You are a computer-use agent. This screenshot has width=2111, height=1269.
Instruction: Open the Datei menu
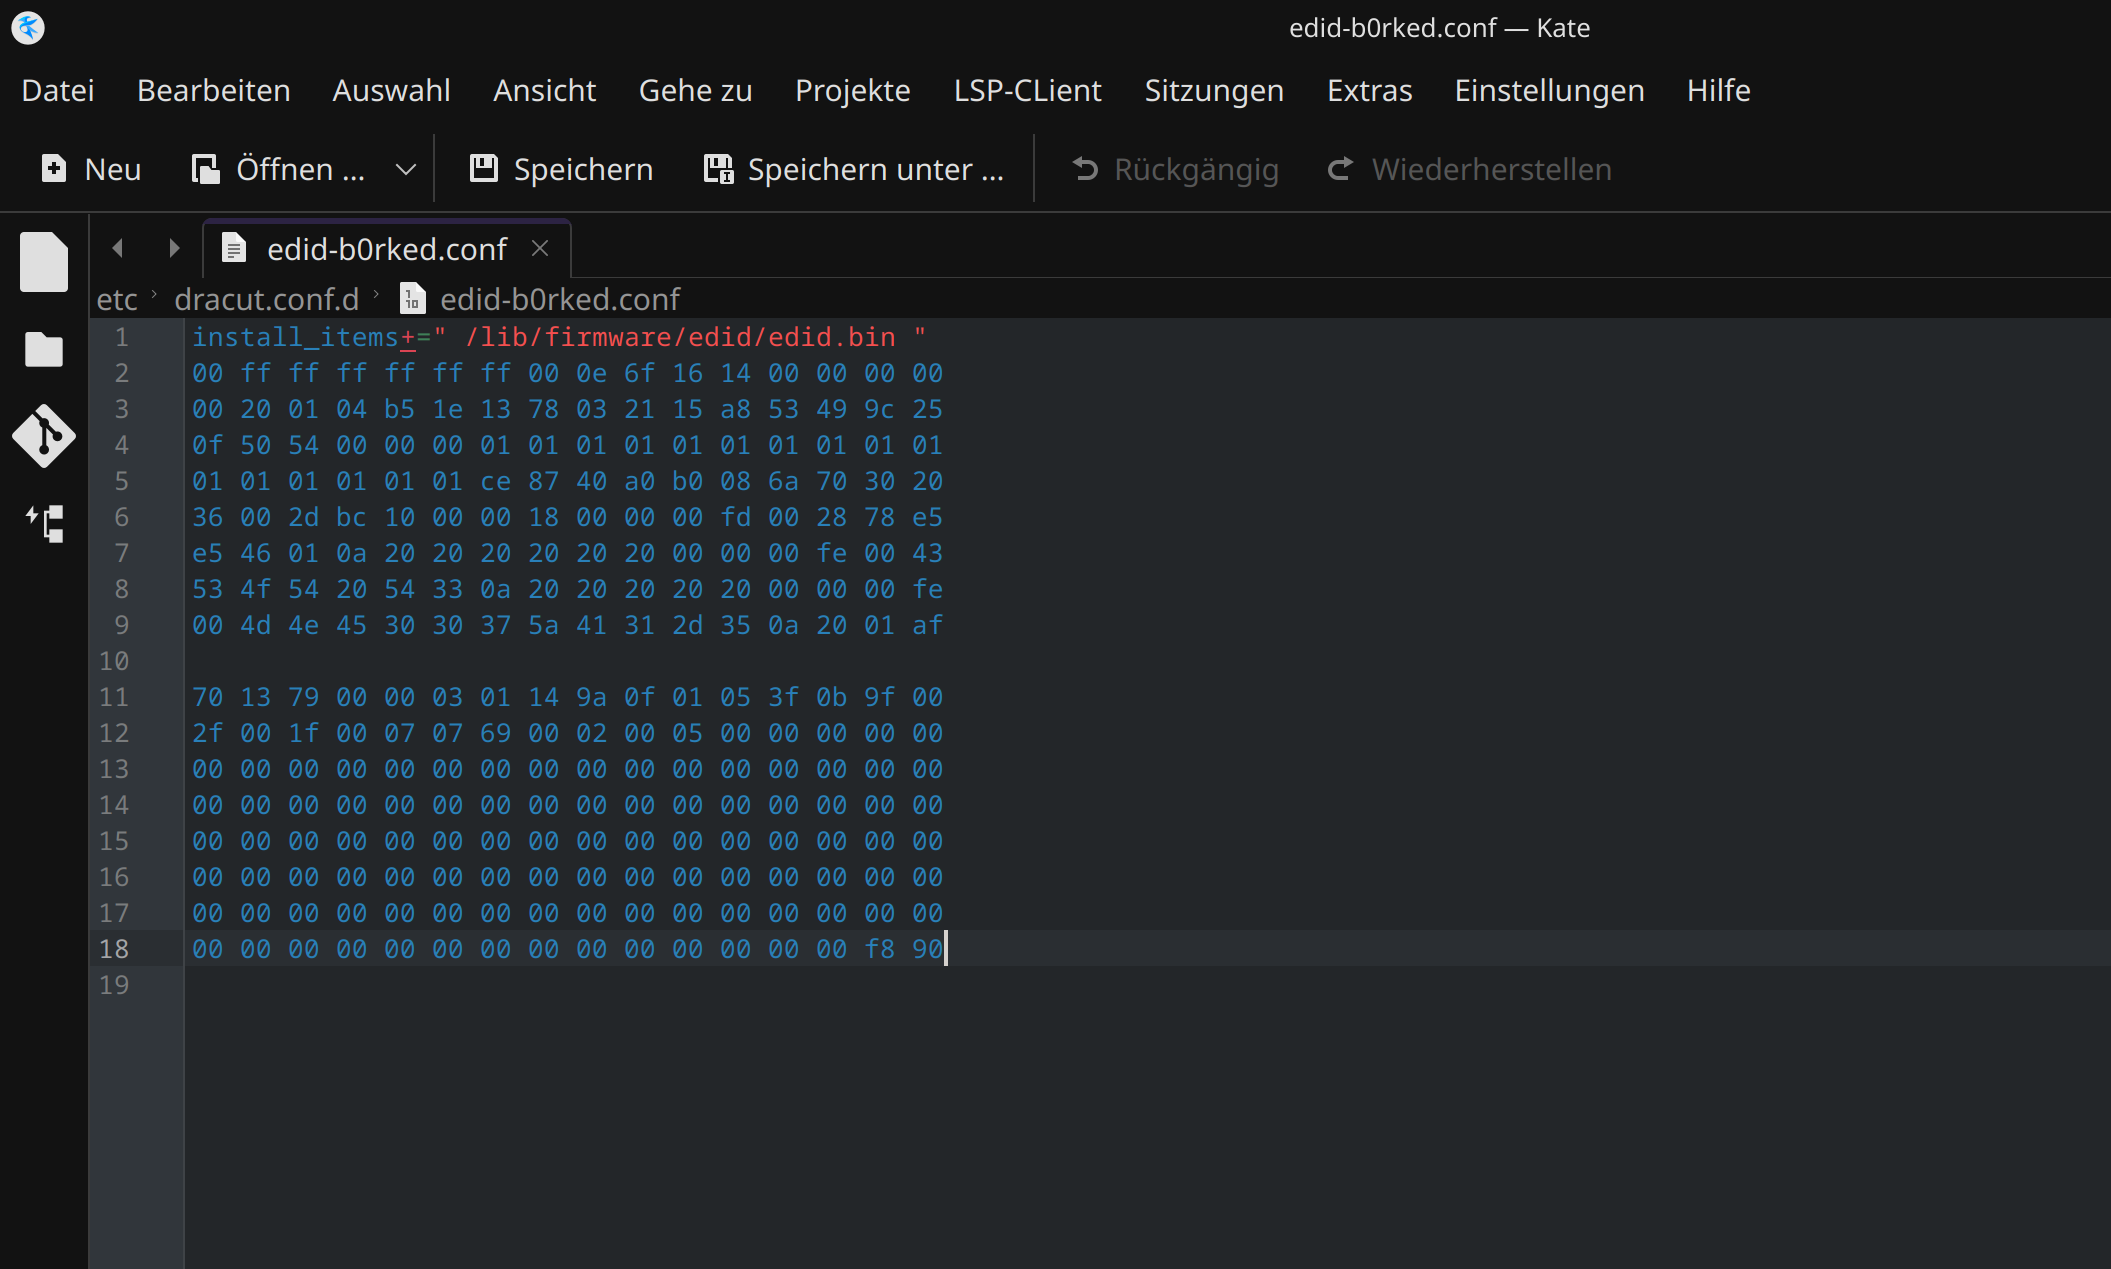[58, 90]
